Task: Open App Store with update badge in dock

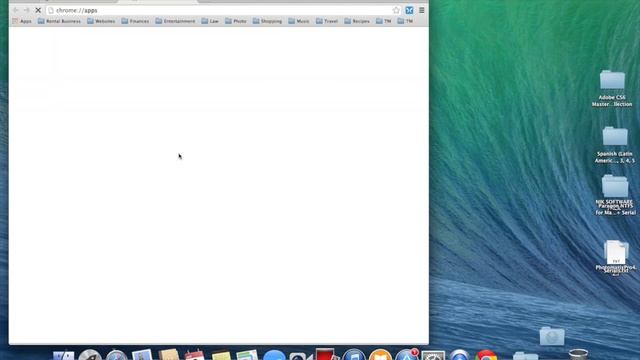Action: point(407,354)
